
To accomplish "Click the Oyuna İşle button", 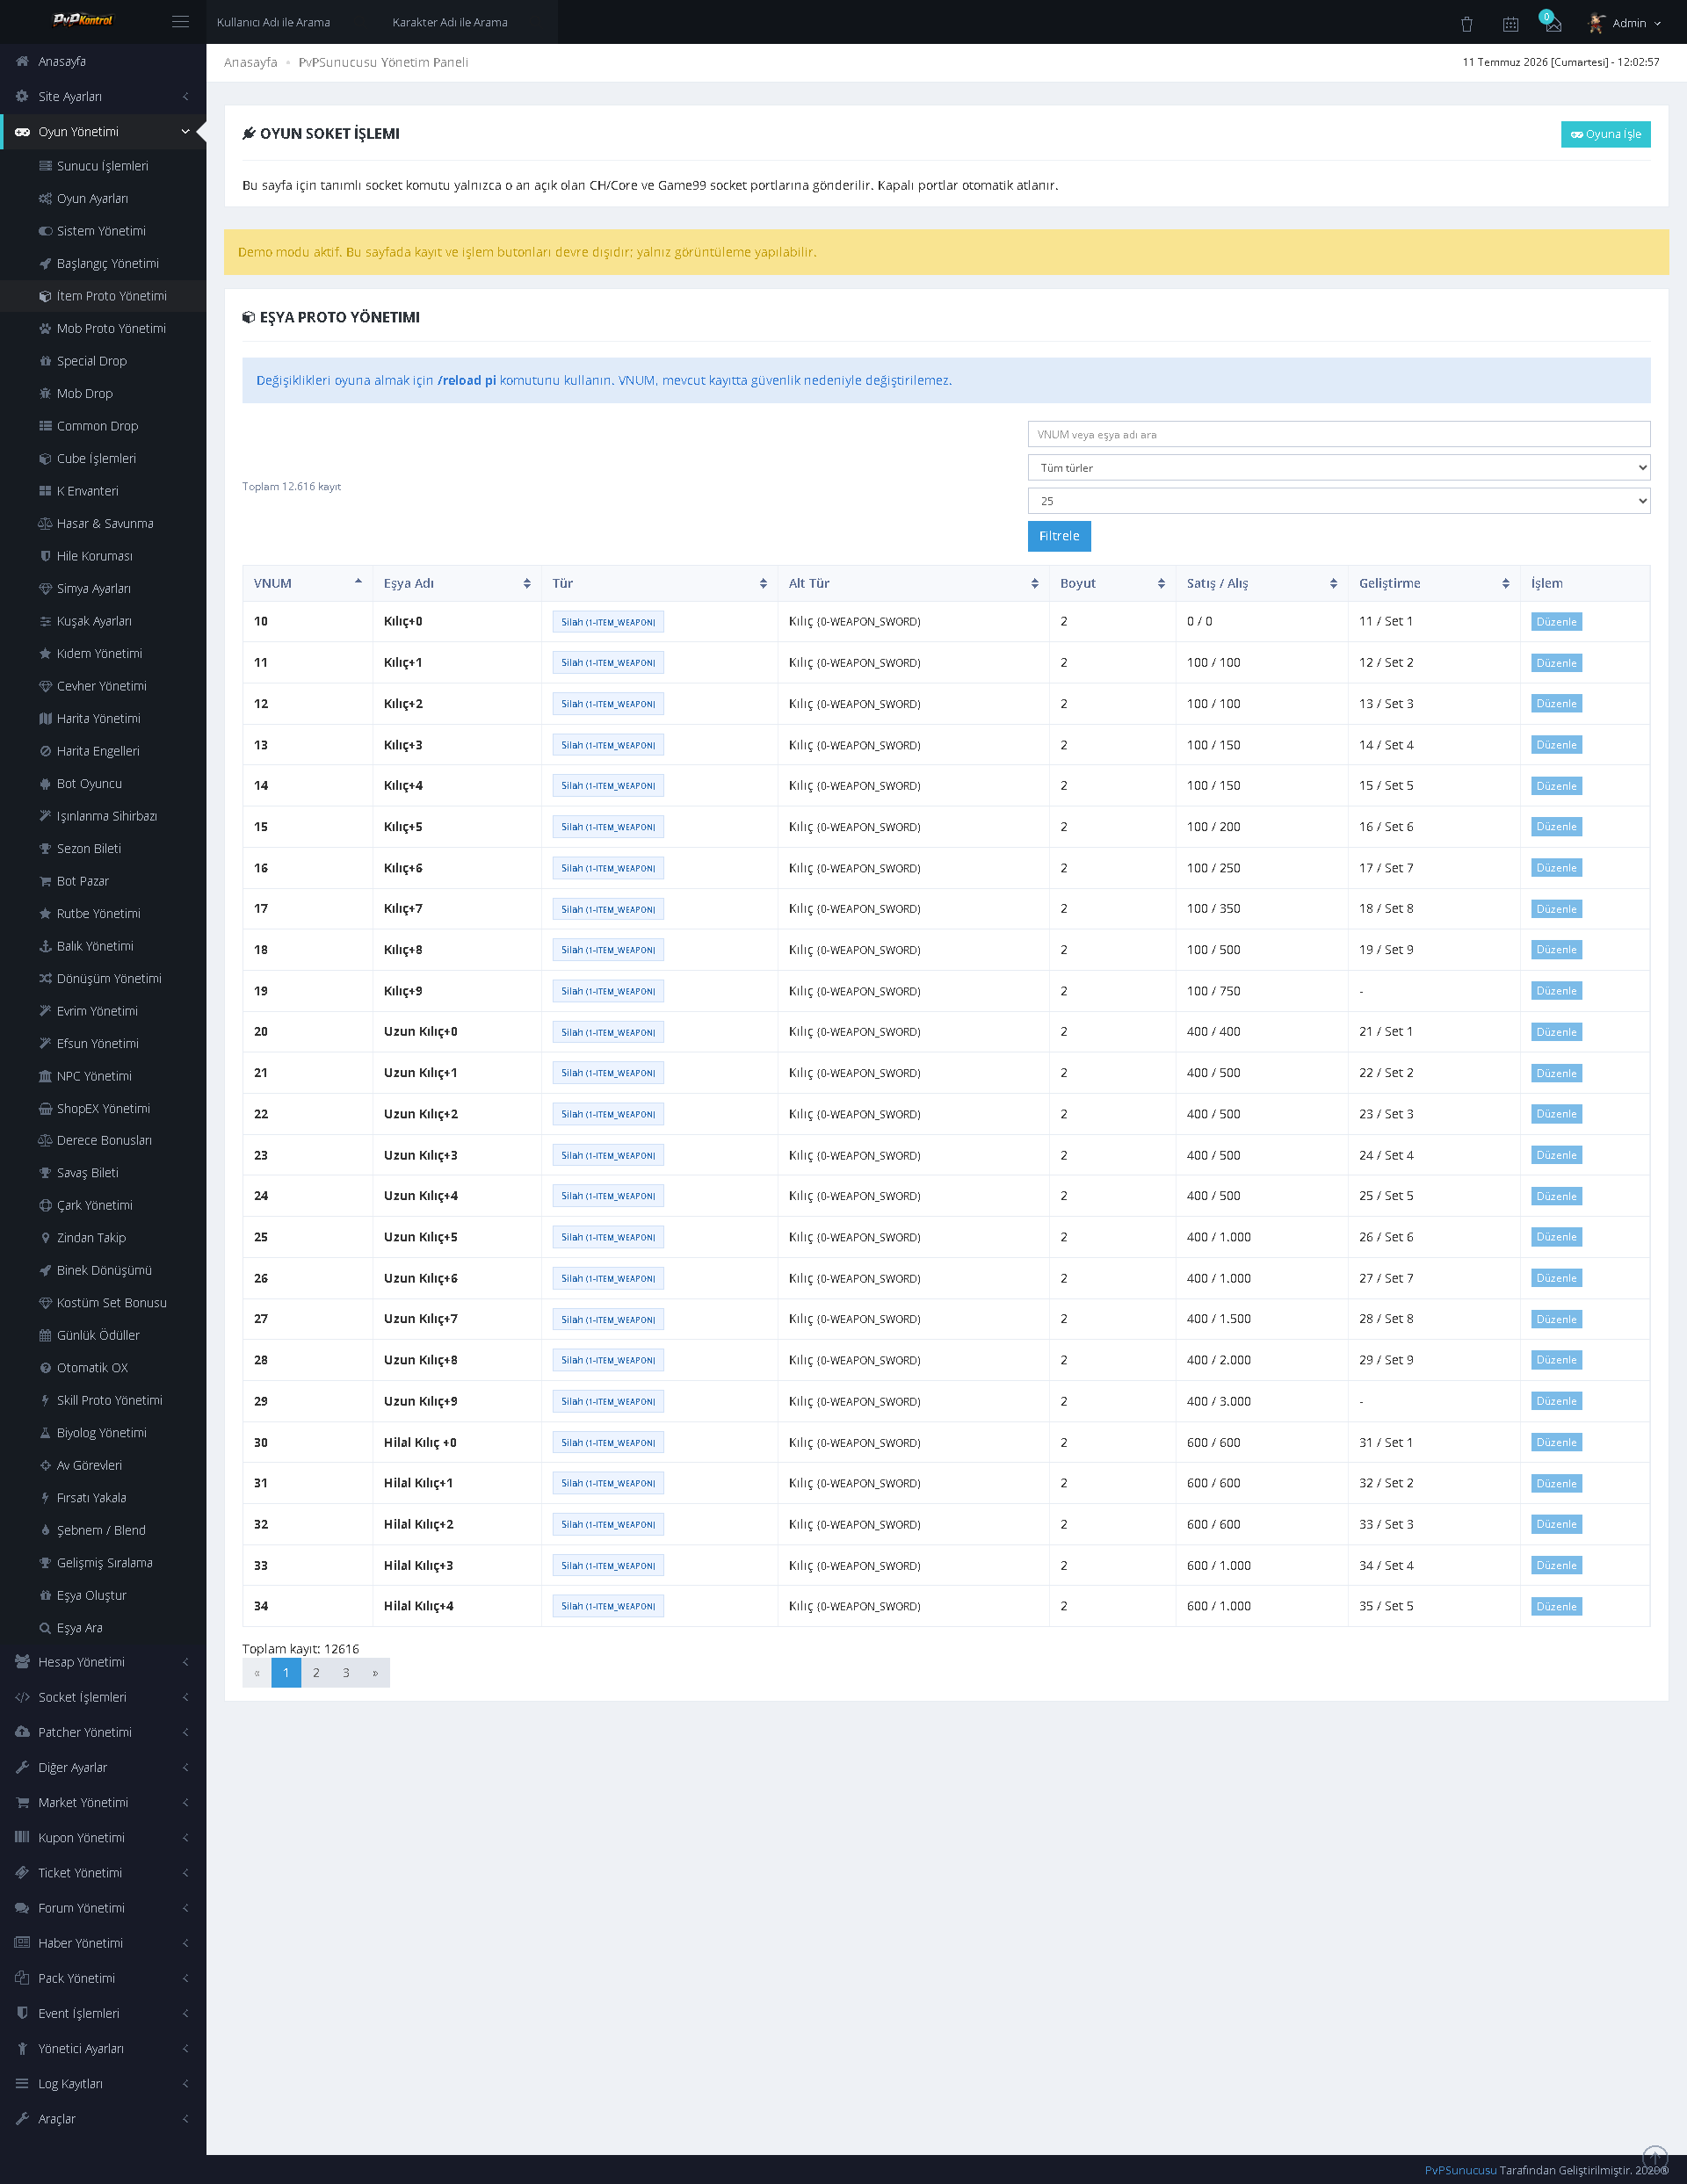I will pyautogui.click(x=1605, y=134).
